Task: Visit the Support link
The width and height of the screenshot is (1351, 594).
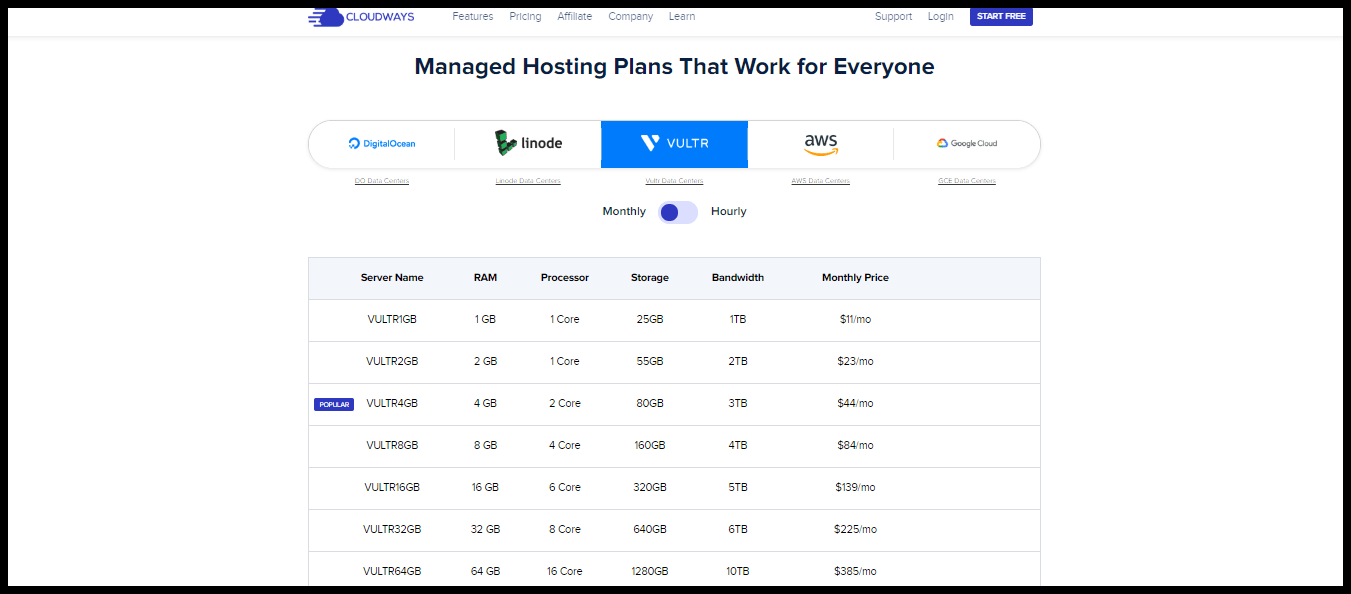Action: 893,16
